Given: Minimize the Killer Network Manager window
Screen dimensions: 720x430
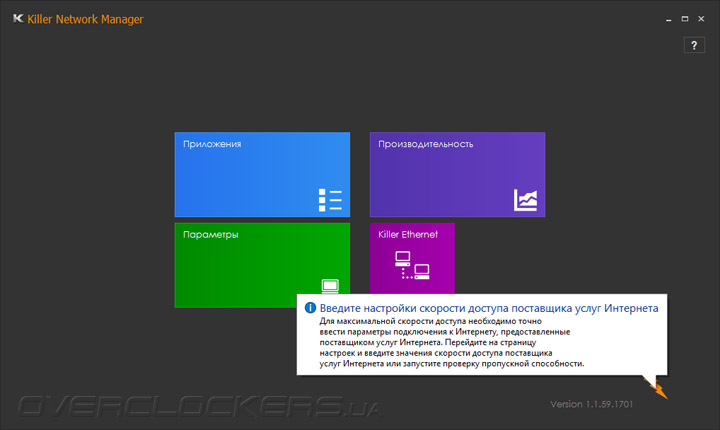Looking at the screenshot, I should 669,19.
